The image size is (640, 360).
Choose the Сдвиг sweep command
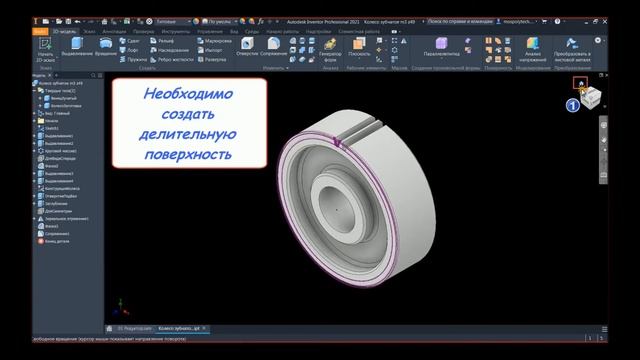[129, 41]
